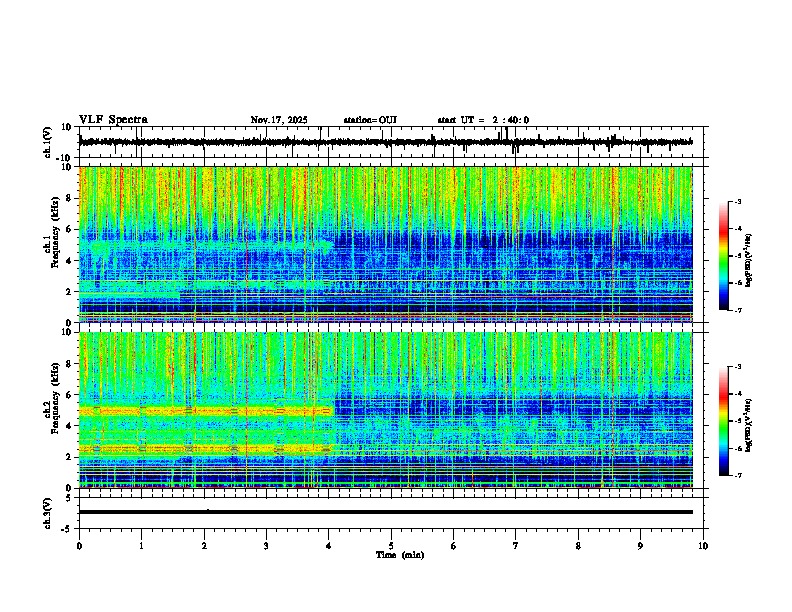Click the ch.2 color bar log(PSD) label
Screen dimensions: 792x612
tap(749, 424)
